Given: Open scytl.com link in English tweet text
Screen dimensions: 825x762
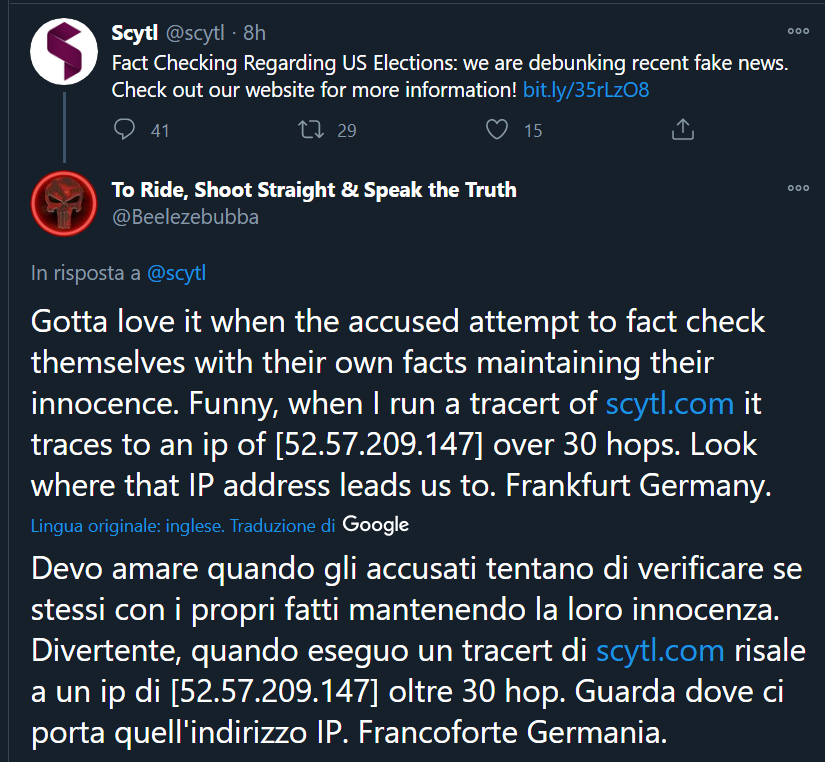Looking at the screenshot, I should 670,404.
